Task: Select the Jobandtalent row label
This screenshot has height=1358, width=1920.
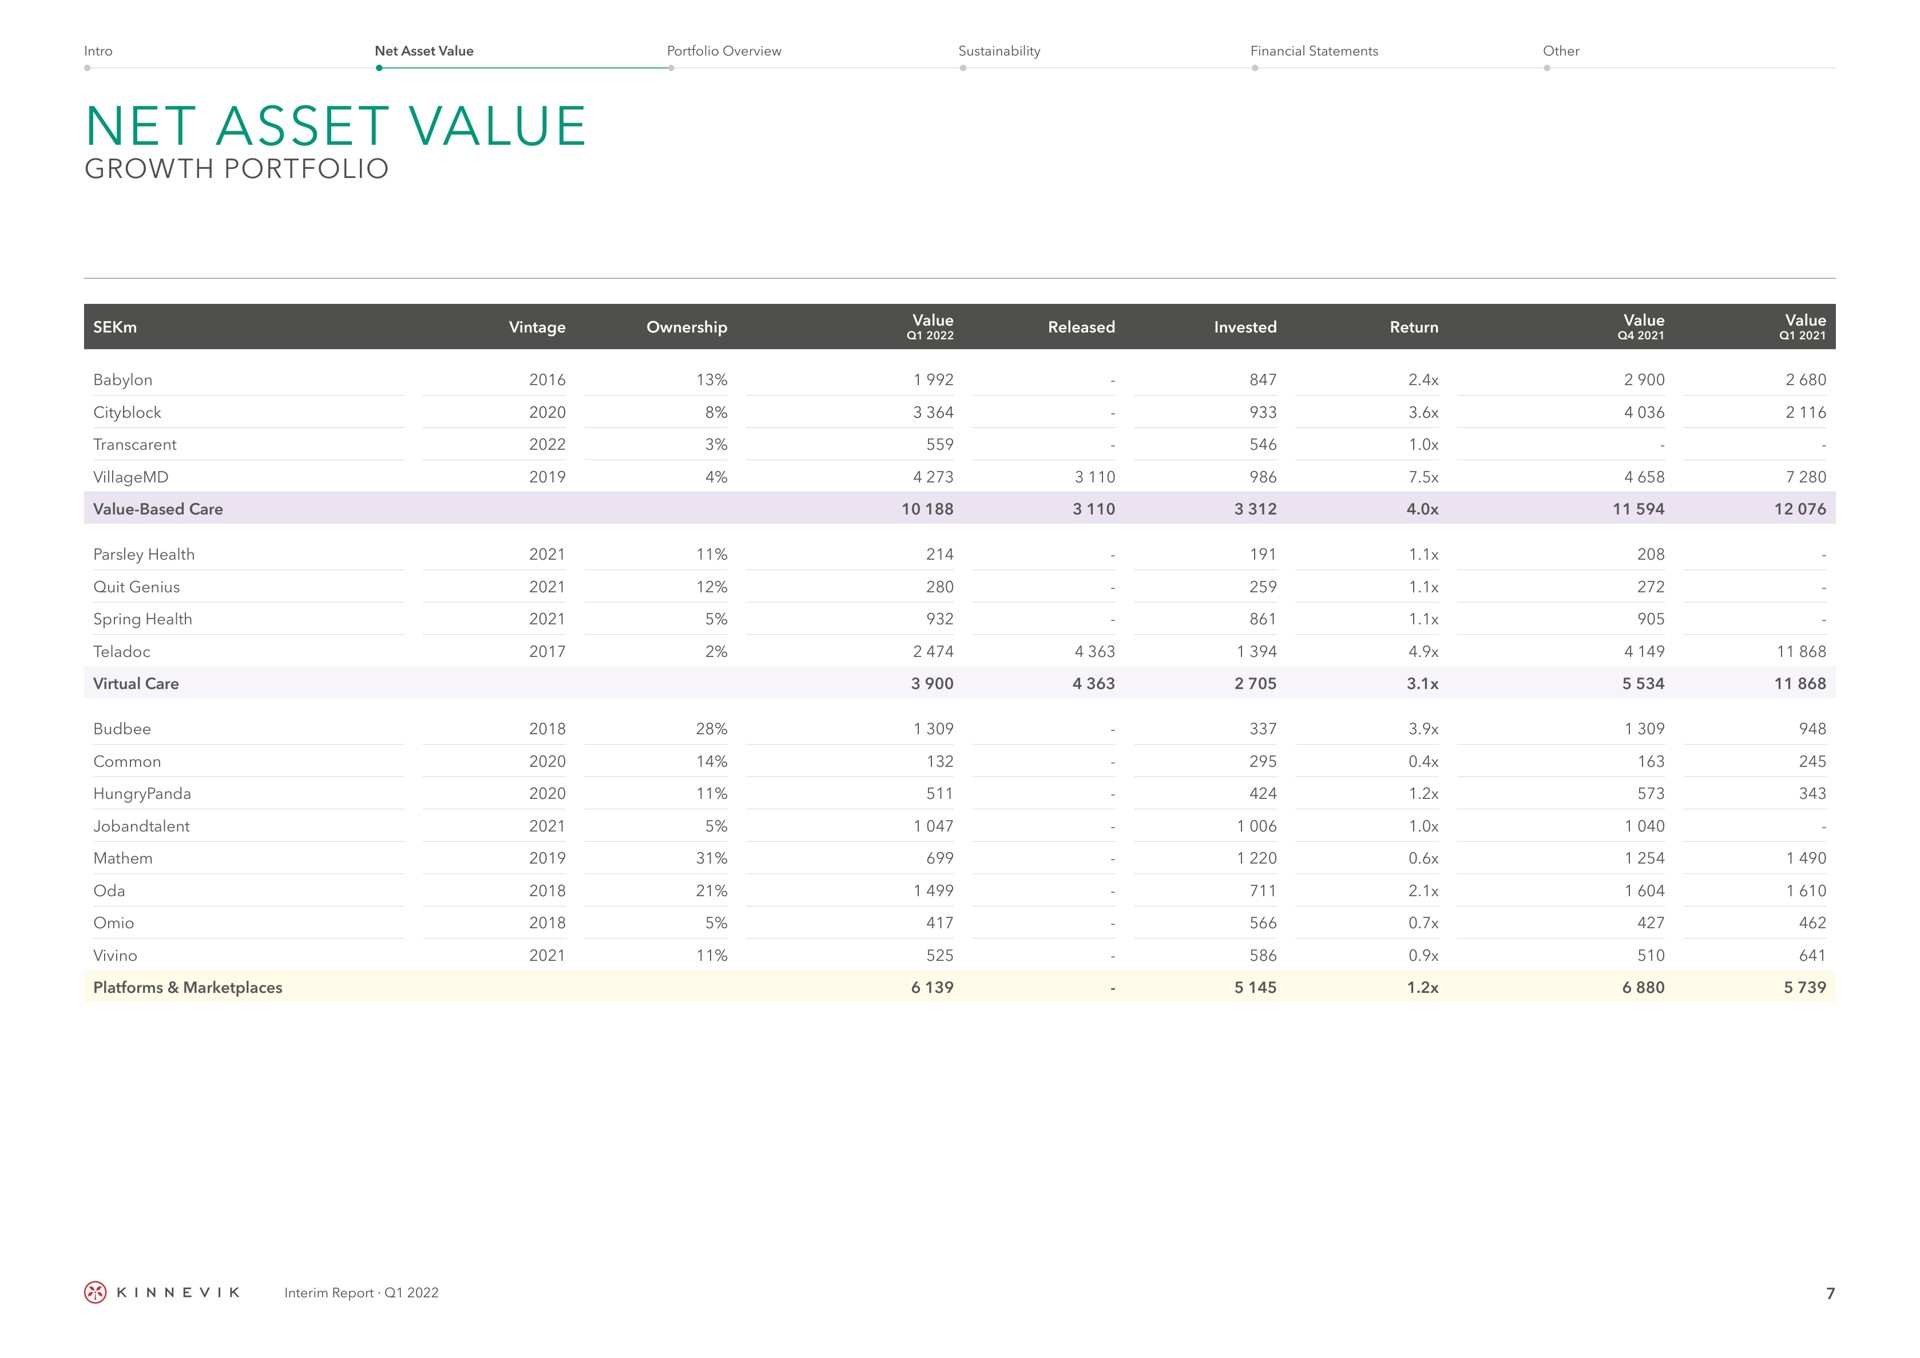Action: (x=141, y=826)
